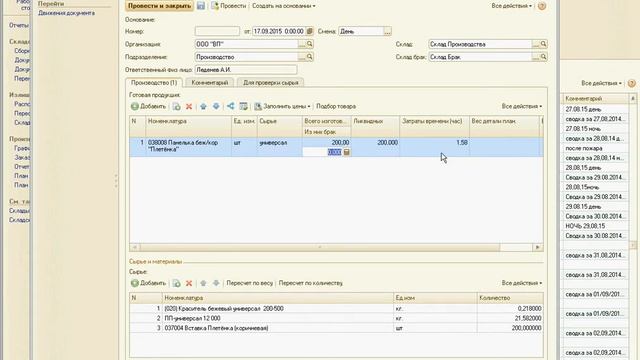
Task: Select the ПП-универсал 12 000 row
Action: (336, 318)
